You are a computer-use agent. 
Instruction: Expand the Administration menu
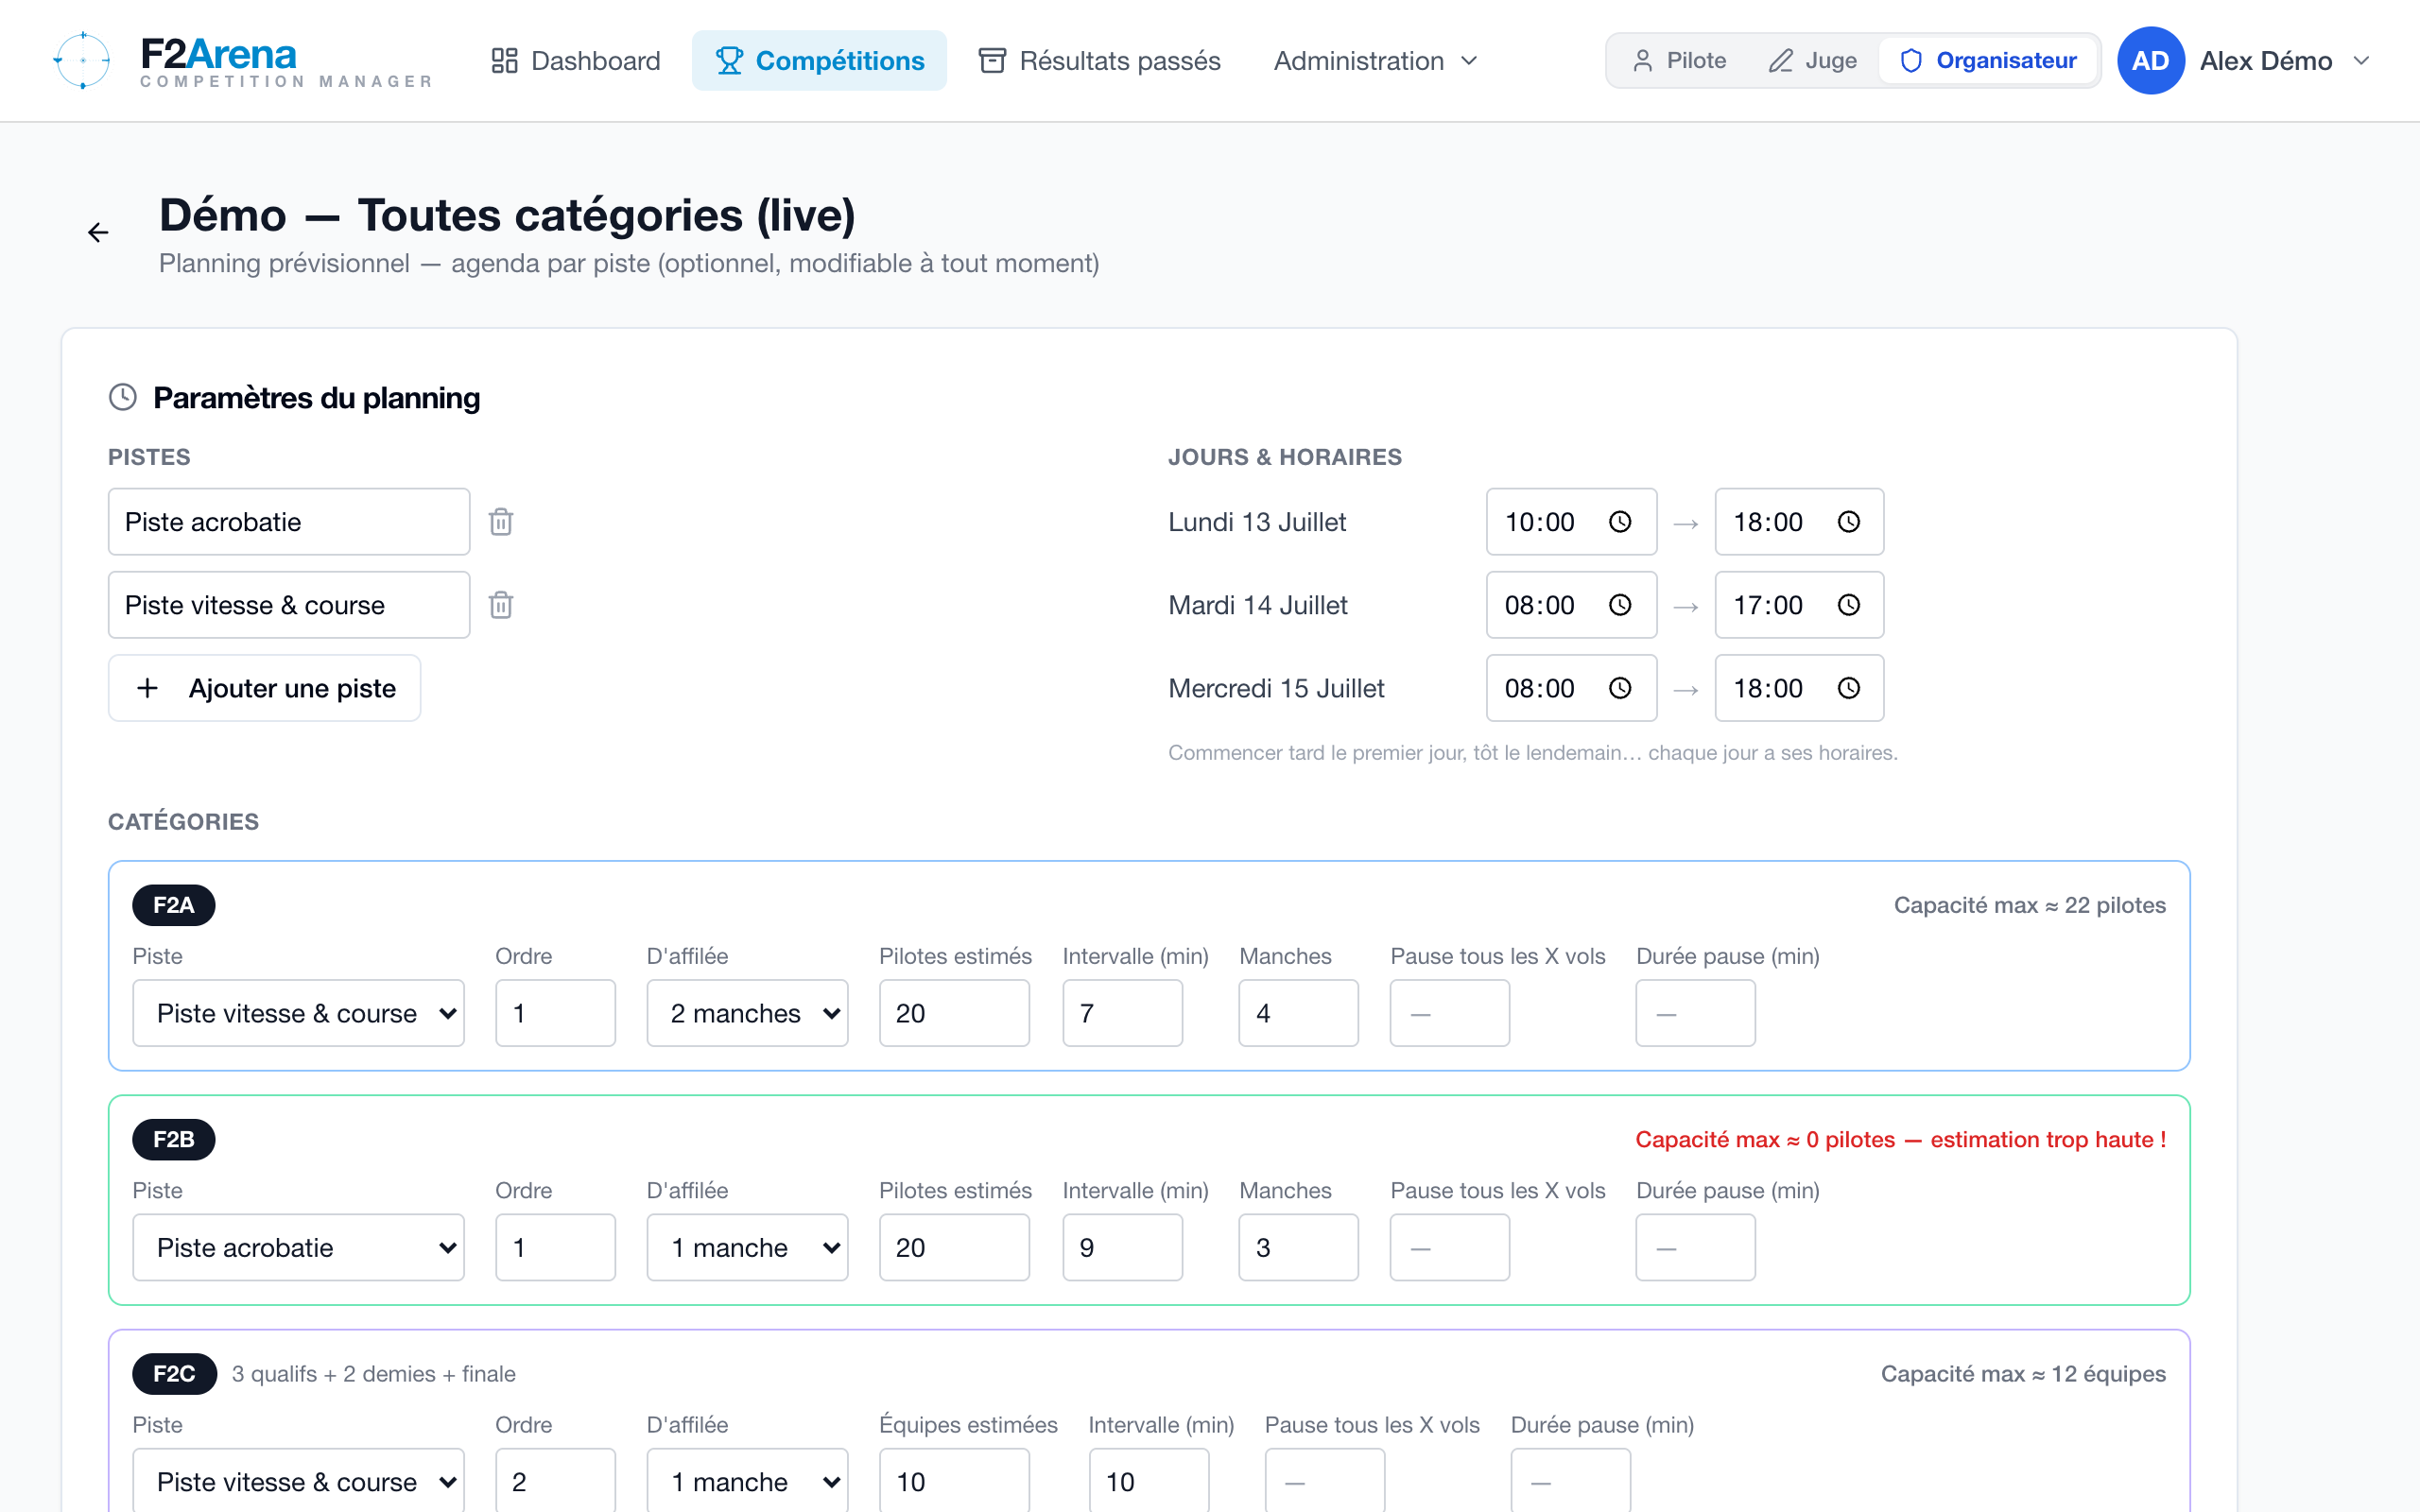tap(1375, 60)
